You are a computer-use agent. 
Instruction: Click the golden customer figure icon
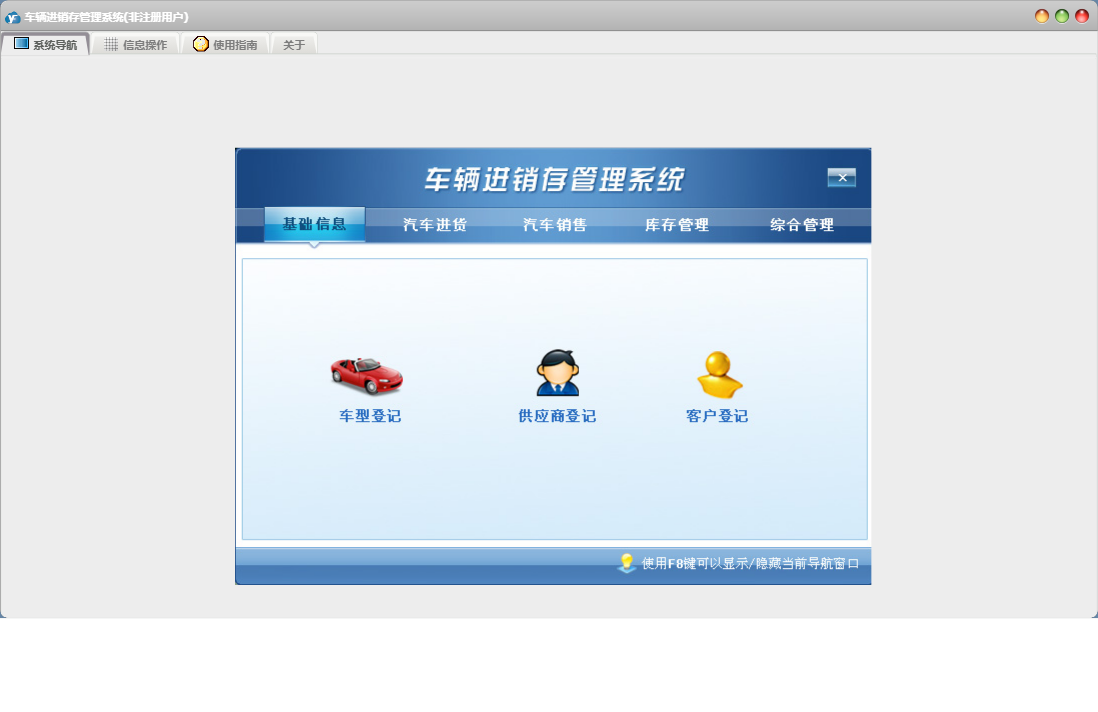[x=719, y=375]
